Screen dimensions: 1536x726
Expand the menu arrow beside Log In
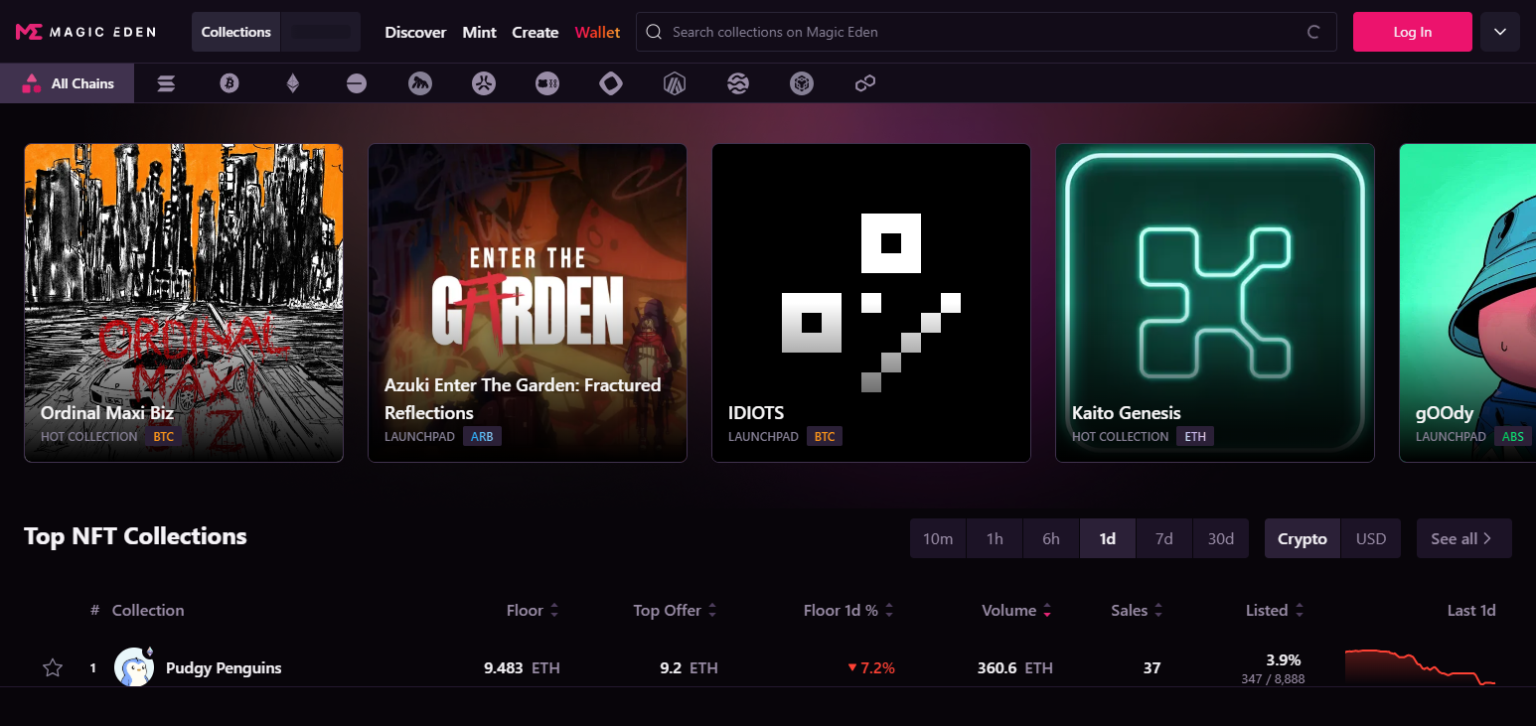pos(1500,32)
